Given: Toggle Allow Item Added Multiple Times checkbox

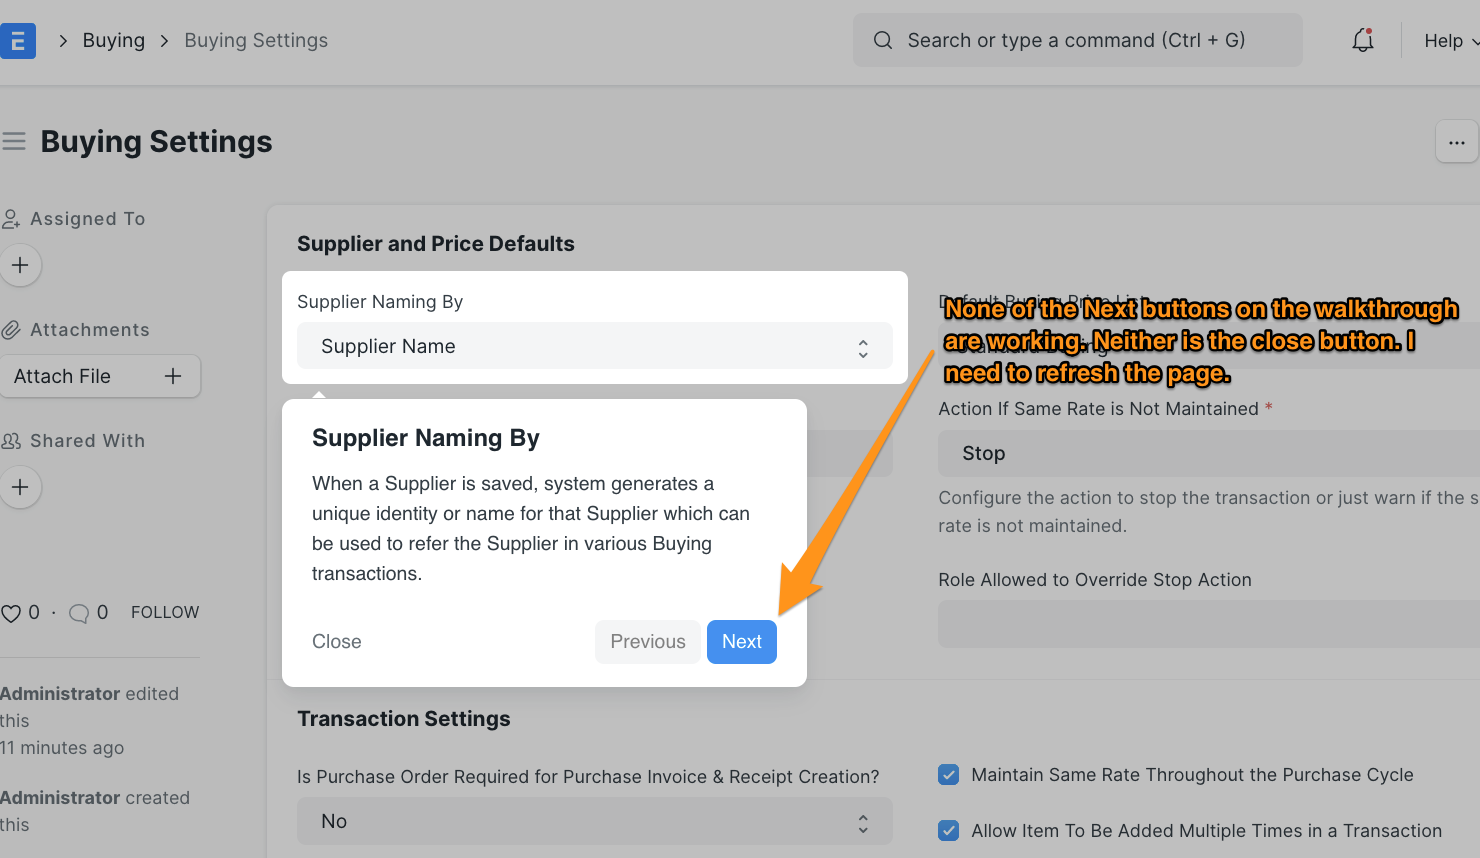Looking at the screenshot, I should coord(949,831).
